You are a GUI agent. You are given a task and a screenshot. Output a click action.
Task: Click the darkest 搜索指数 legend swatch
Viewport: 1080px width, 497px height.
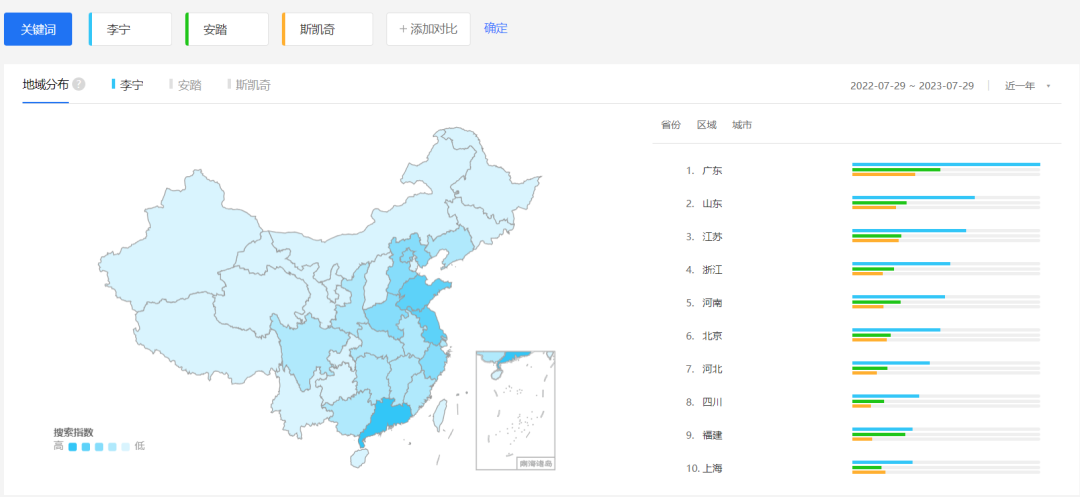[x=73, y=447]
